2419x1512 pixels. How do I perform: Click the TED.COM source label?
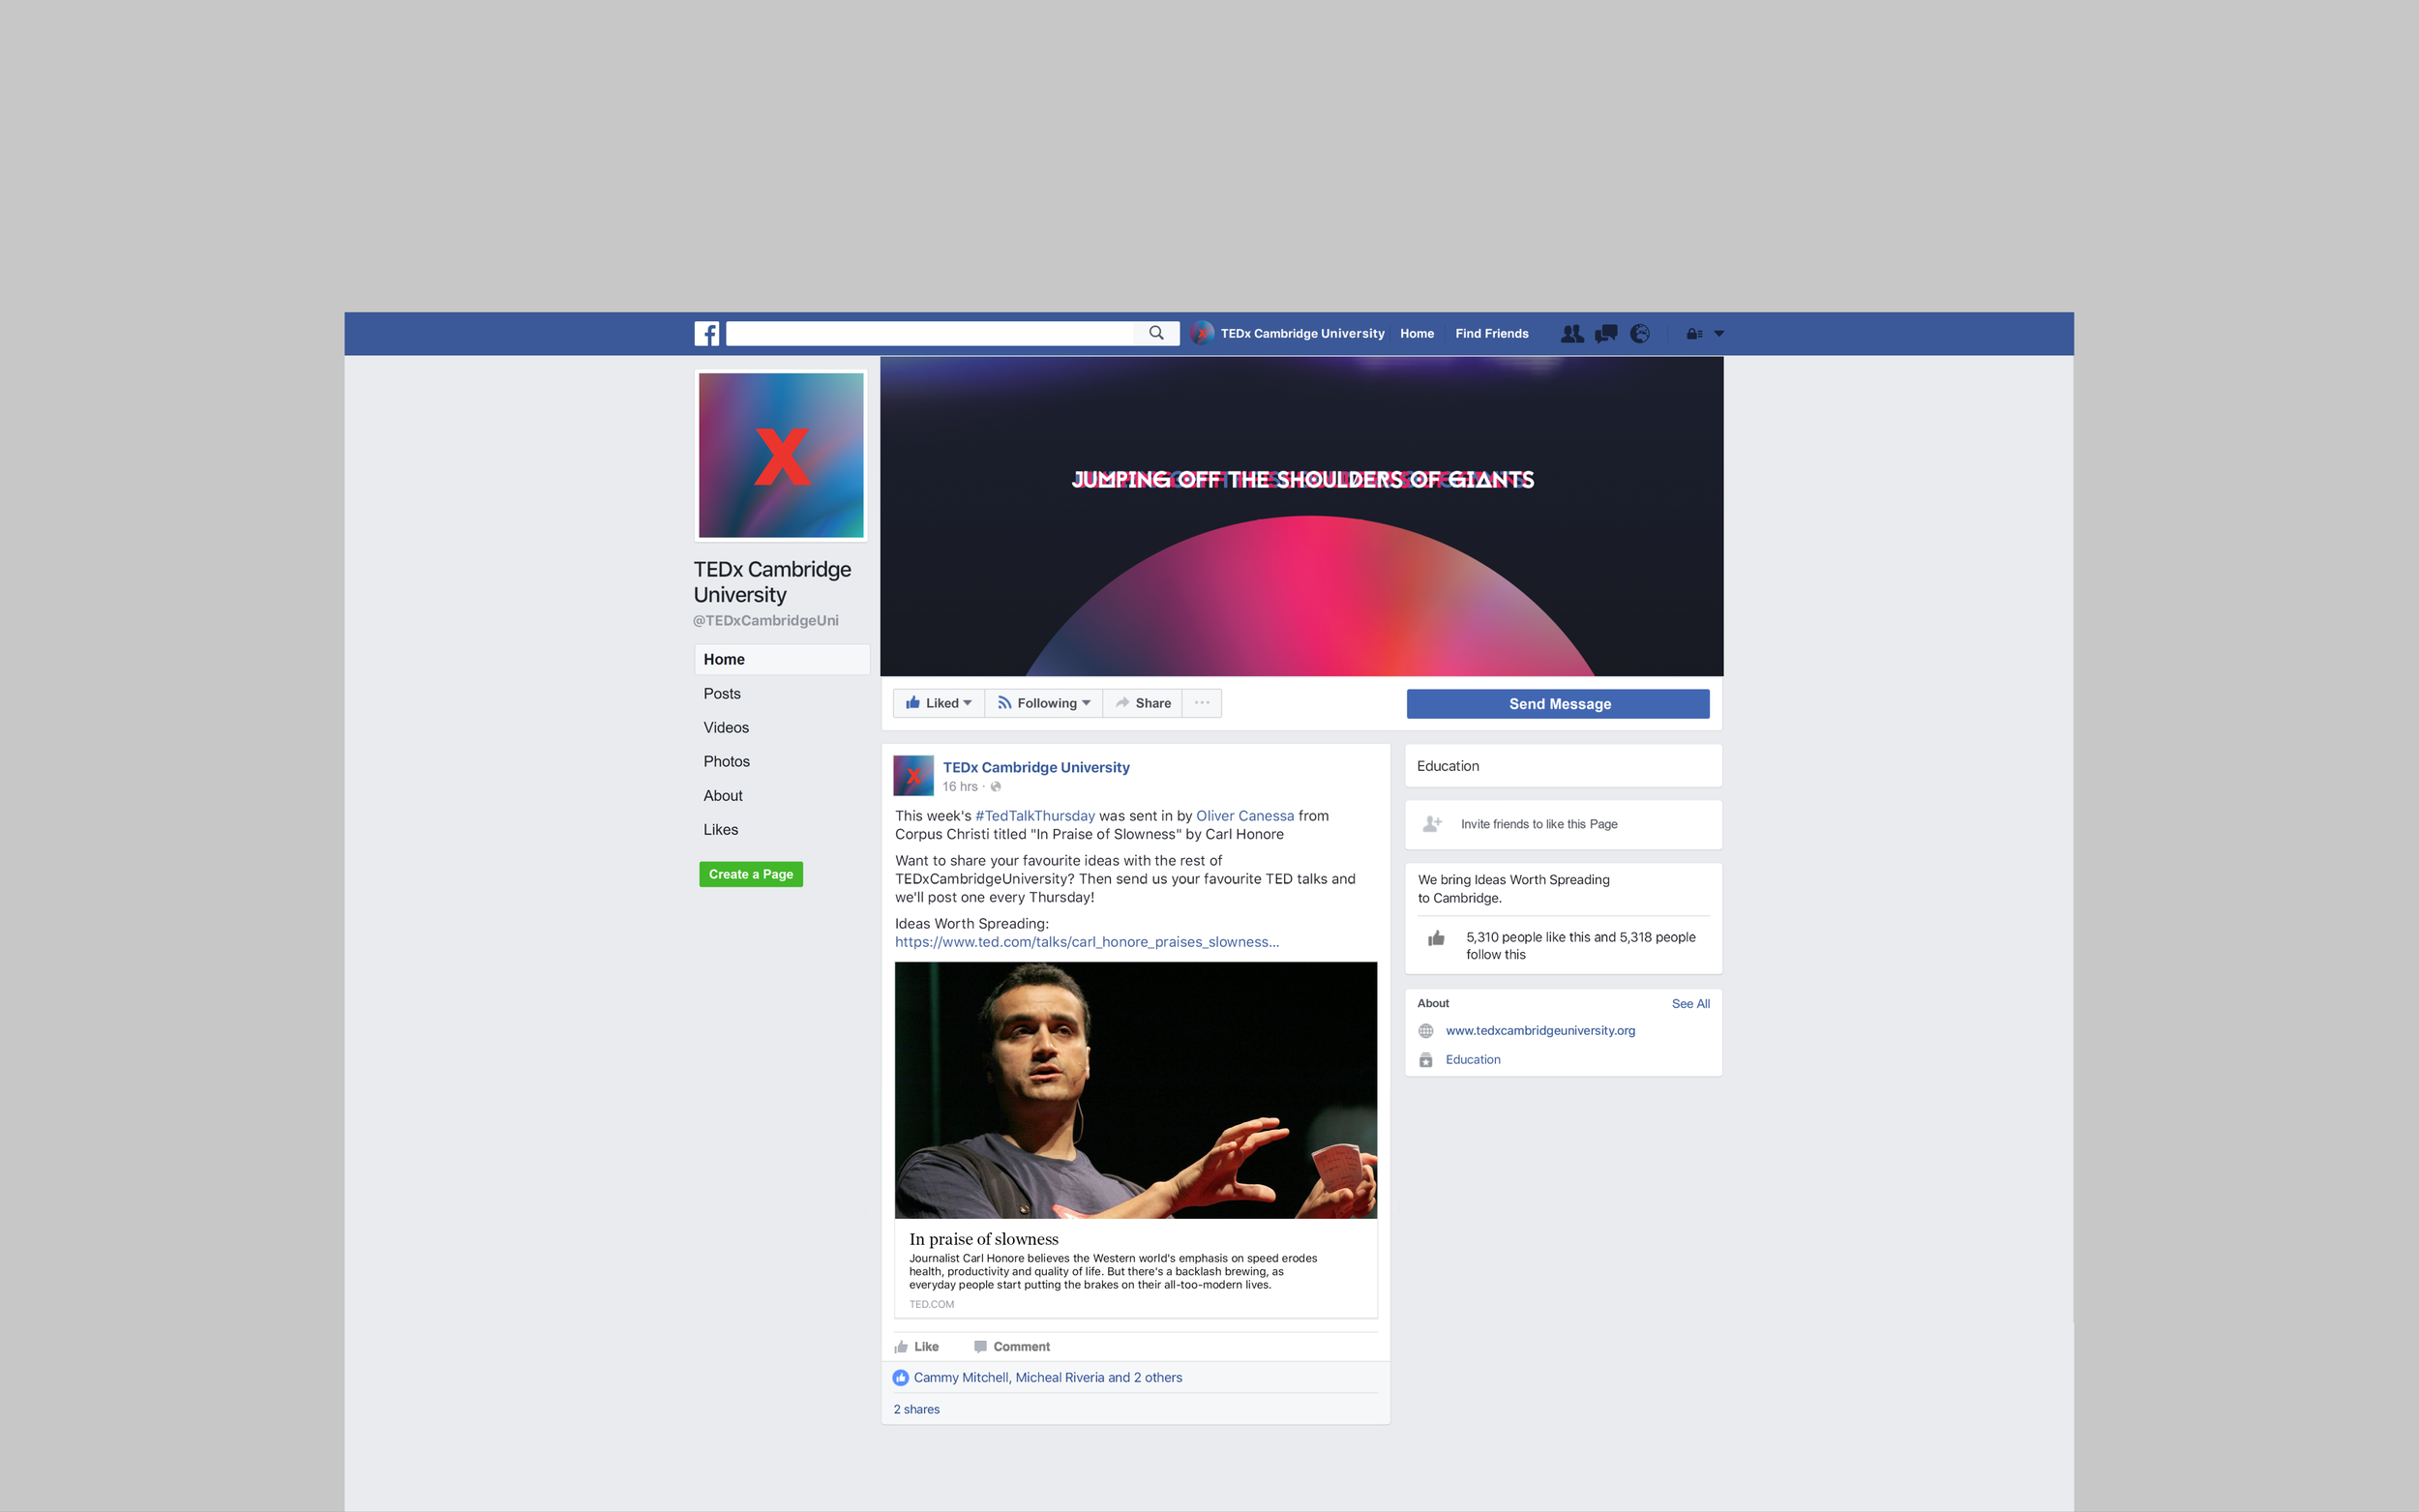pyautogui.click(x=931, y=1304)
